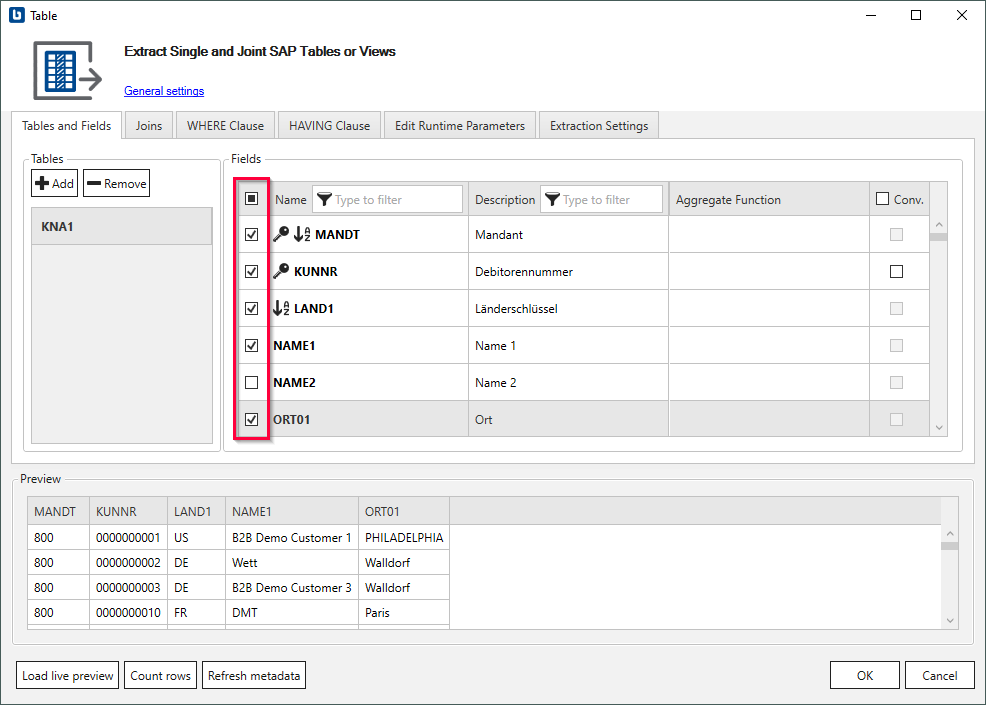Click 'Debitorennummer' description cell
This screenshot has width=986, height=705.
568,272
